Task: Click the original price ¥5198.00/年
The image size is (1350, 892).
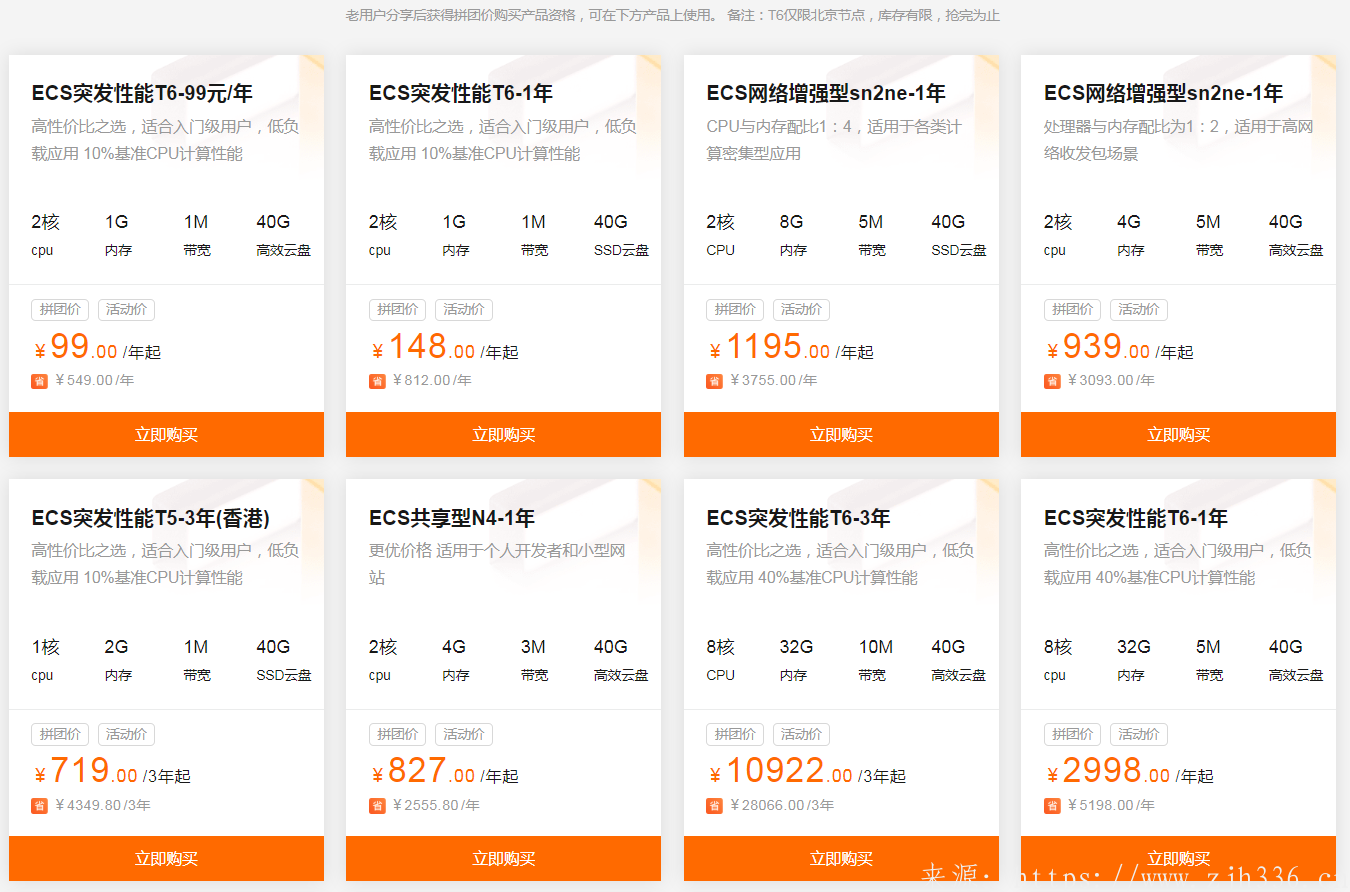Action: tap(1111, 806)
